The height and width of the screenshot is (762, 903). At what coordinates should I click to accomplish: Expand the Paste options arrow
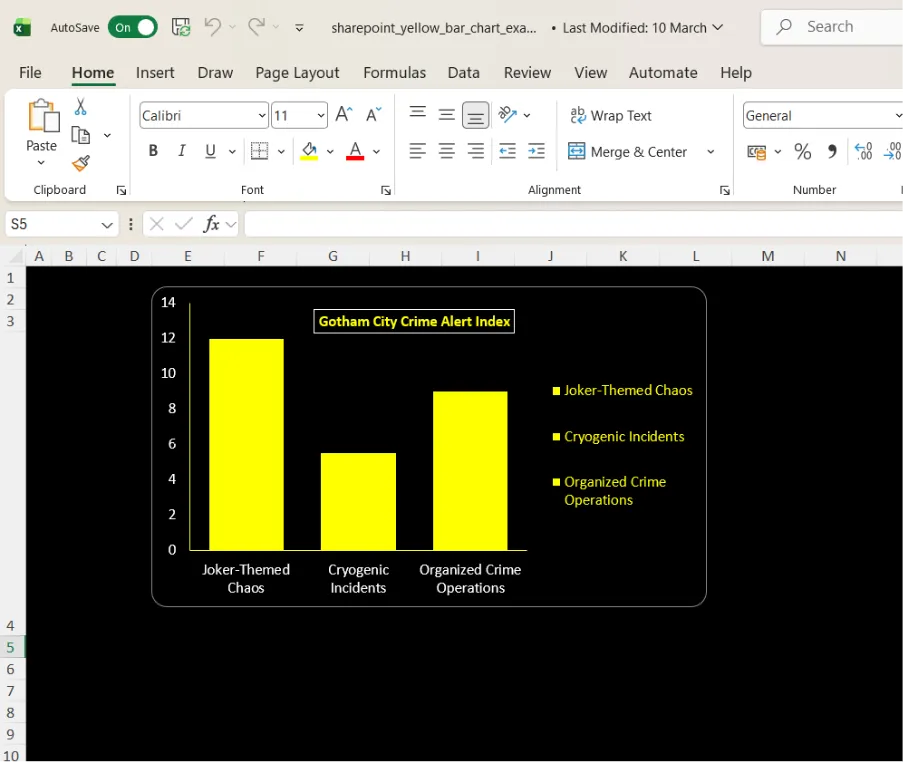click(41, 163)
